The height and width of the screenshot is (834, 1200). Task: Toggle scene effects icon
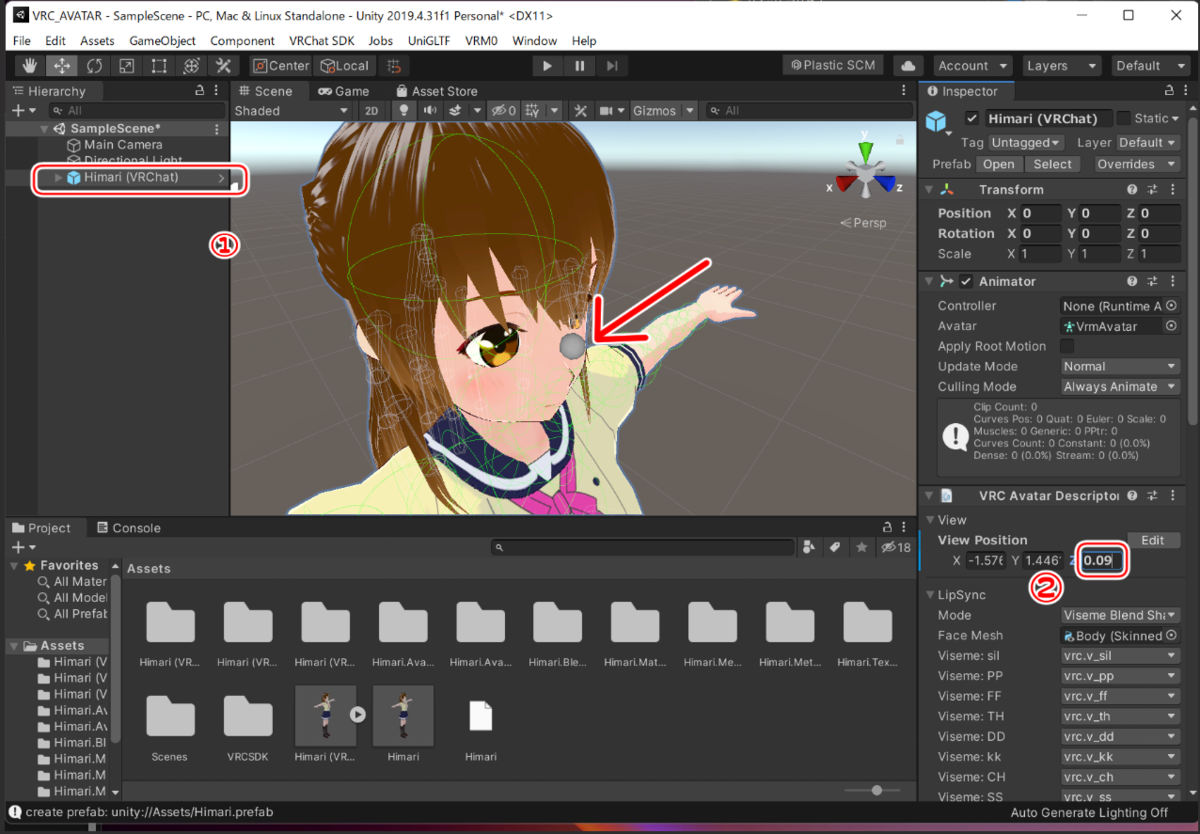pyautogui.click(x=455, y=111)
